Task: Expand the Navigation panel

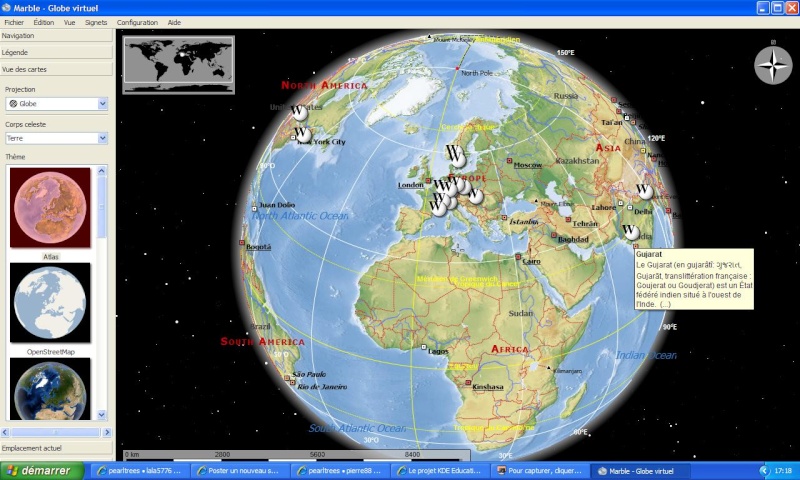Action: pos(56,36)
